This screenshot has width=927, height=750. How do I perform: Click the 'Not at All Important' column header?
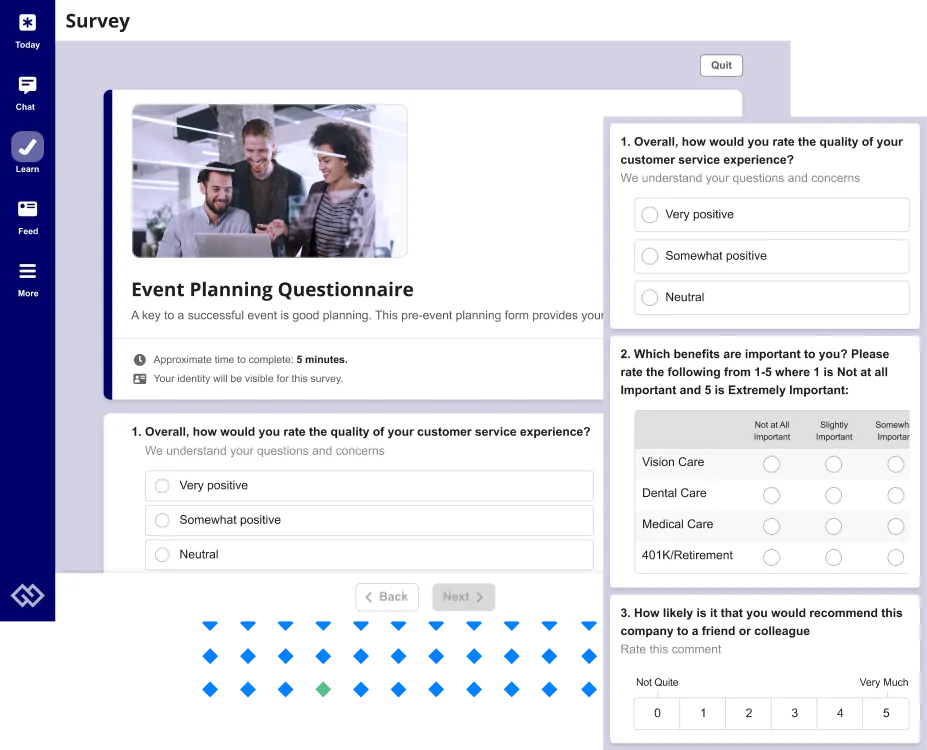[772, 431]
